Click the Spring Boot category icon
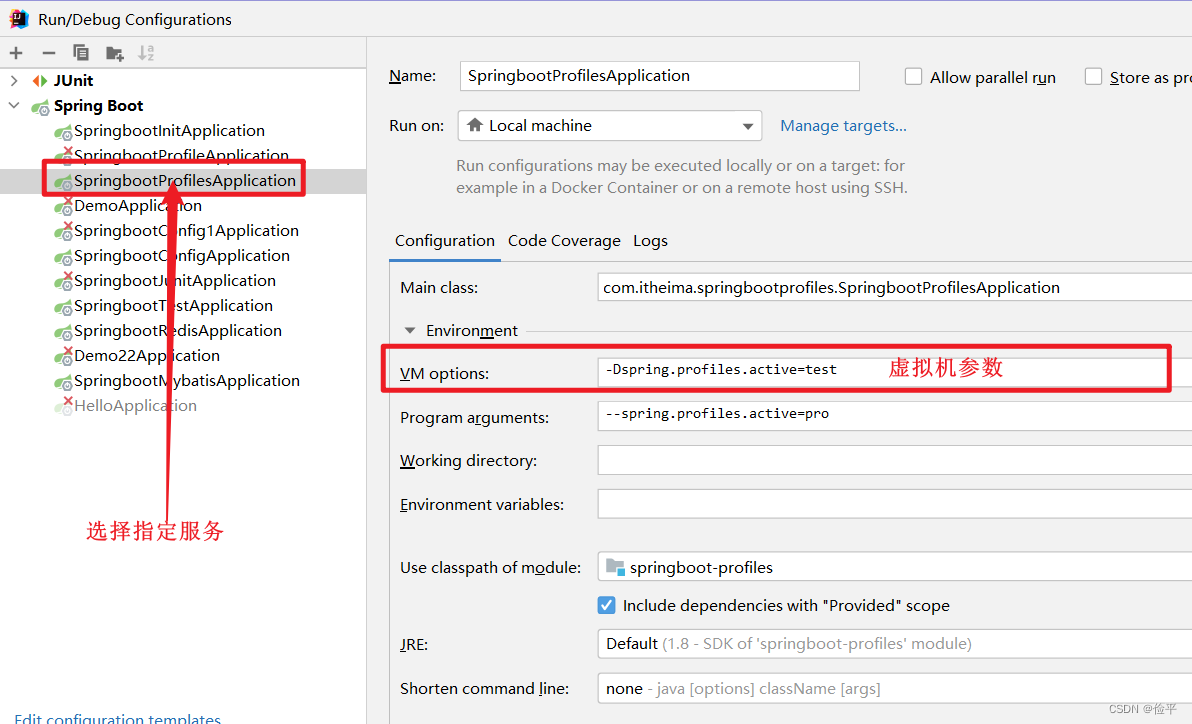Viewport: 1192px width, 724px height. click(x=40, y=106)
